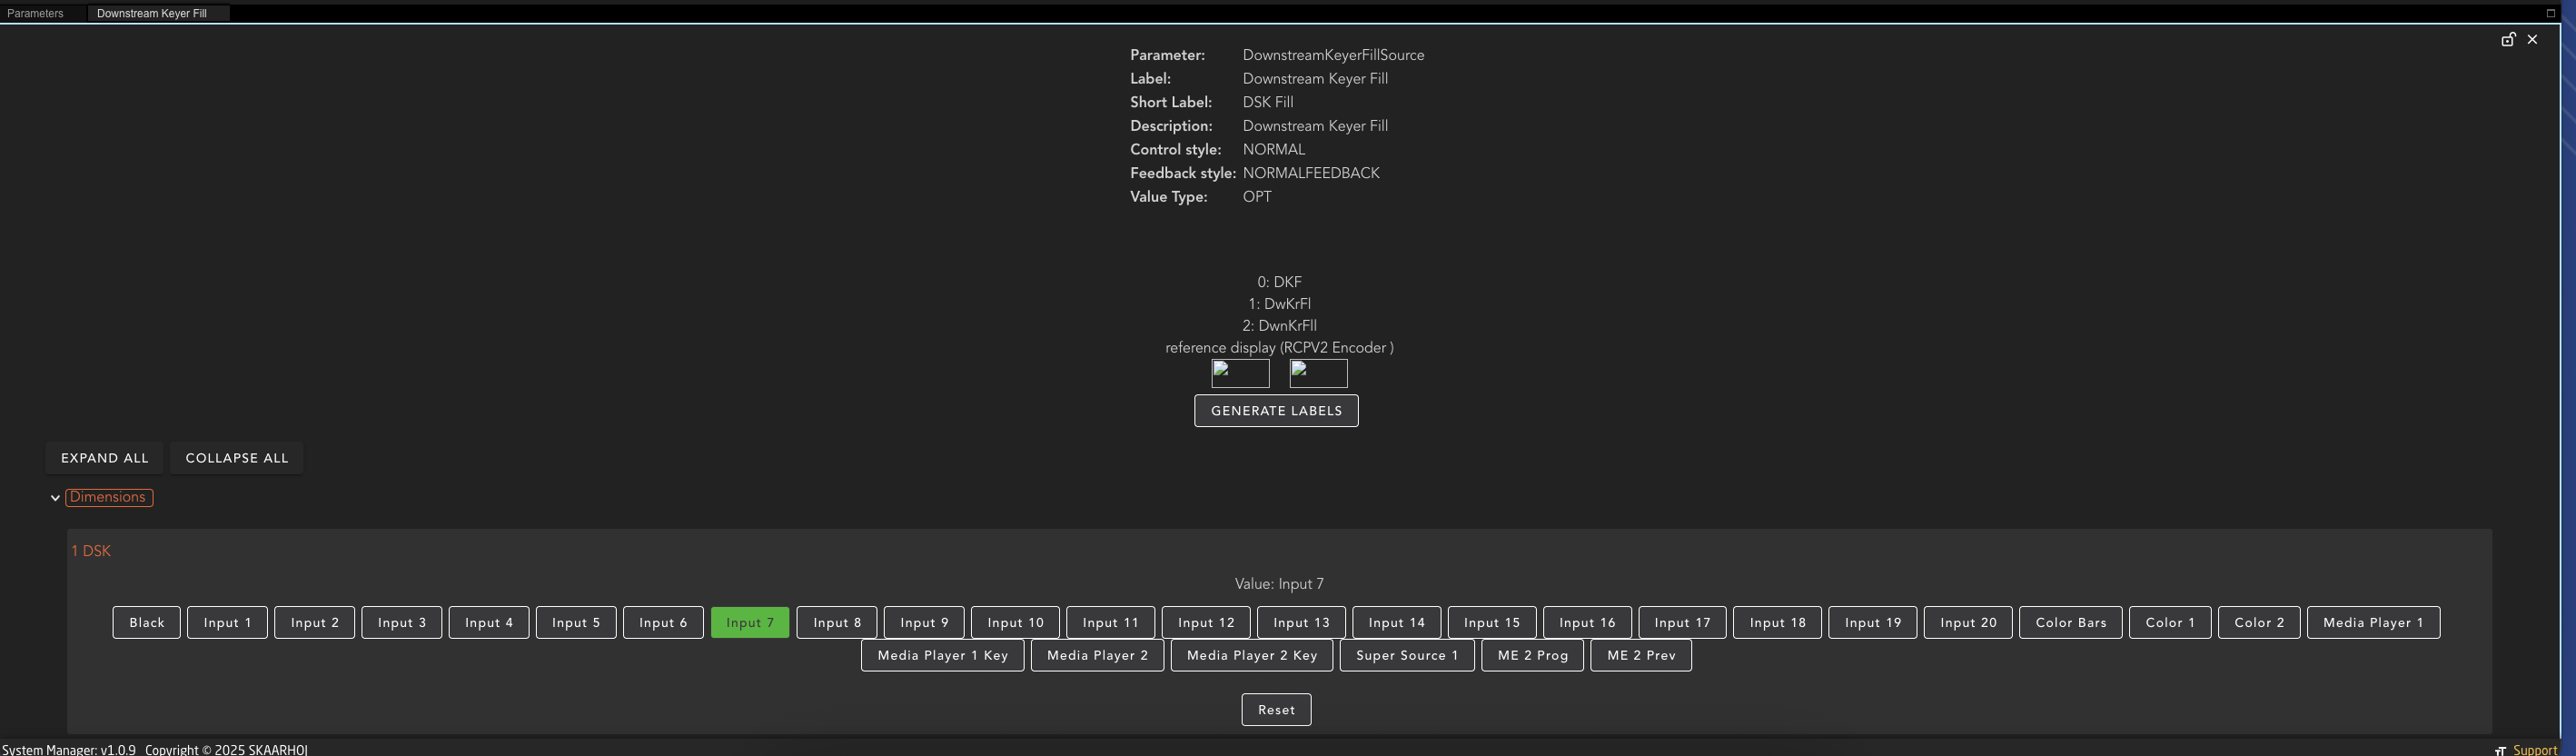Click the first reference display thumbnail
This screenshot has height=756, width=2576.
coord(1240,373)
